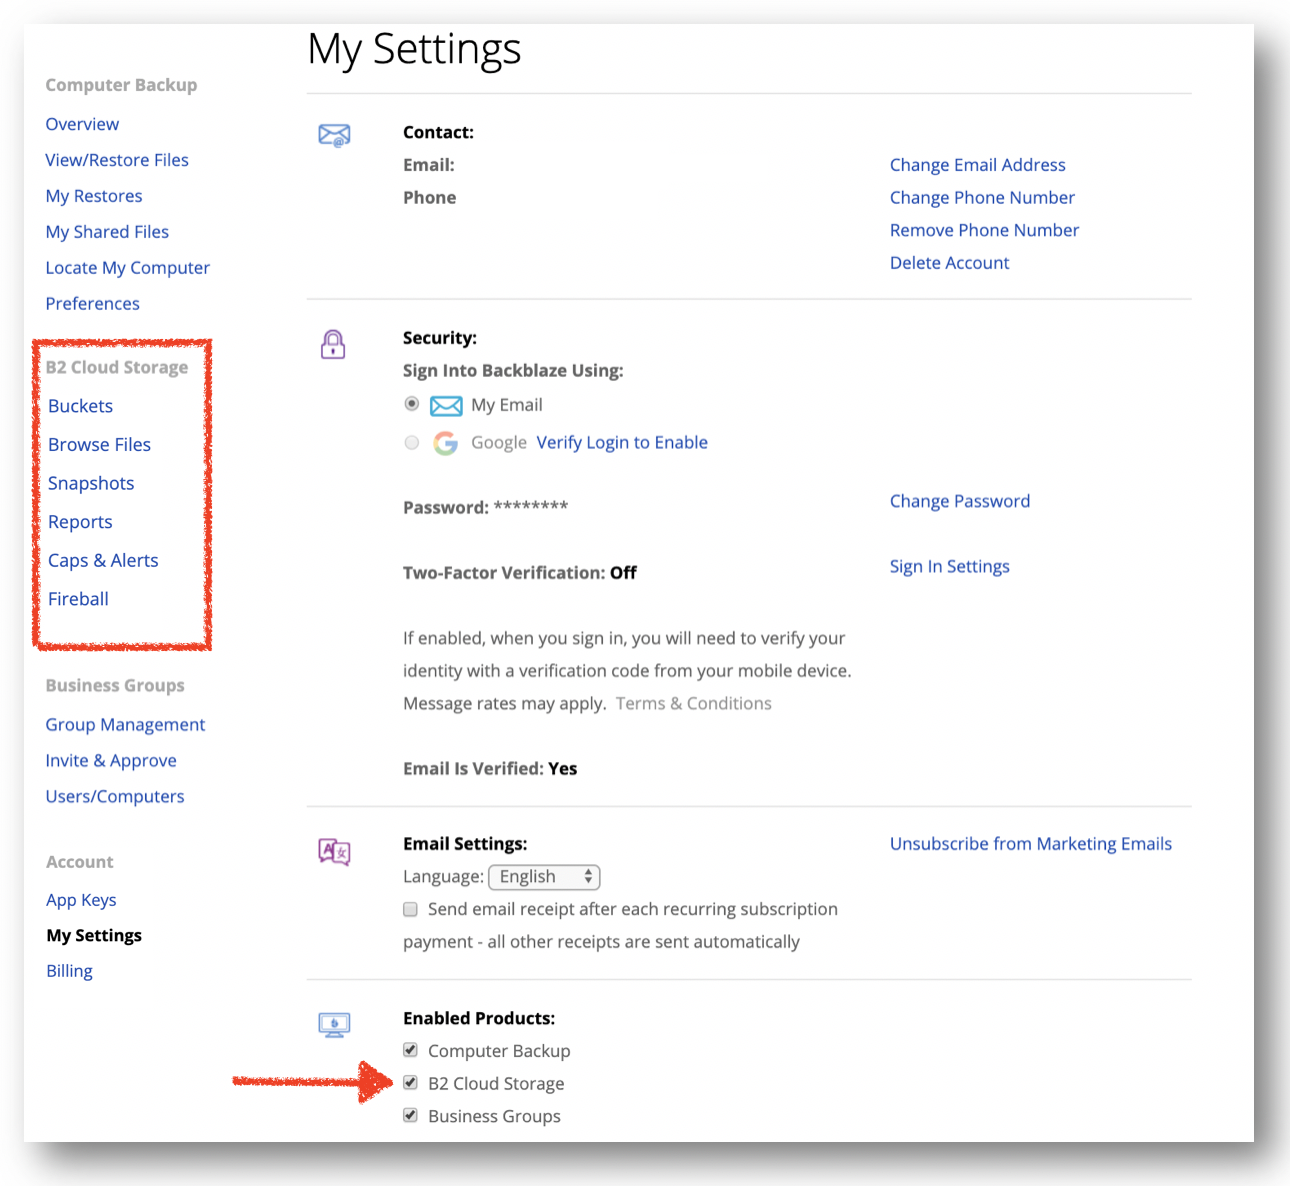Click the My Email envelope icon
1290x1186 pixels.
point(446,406)
